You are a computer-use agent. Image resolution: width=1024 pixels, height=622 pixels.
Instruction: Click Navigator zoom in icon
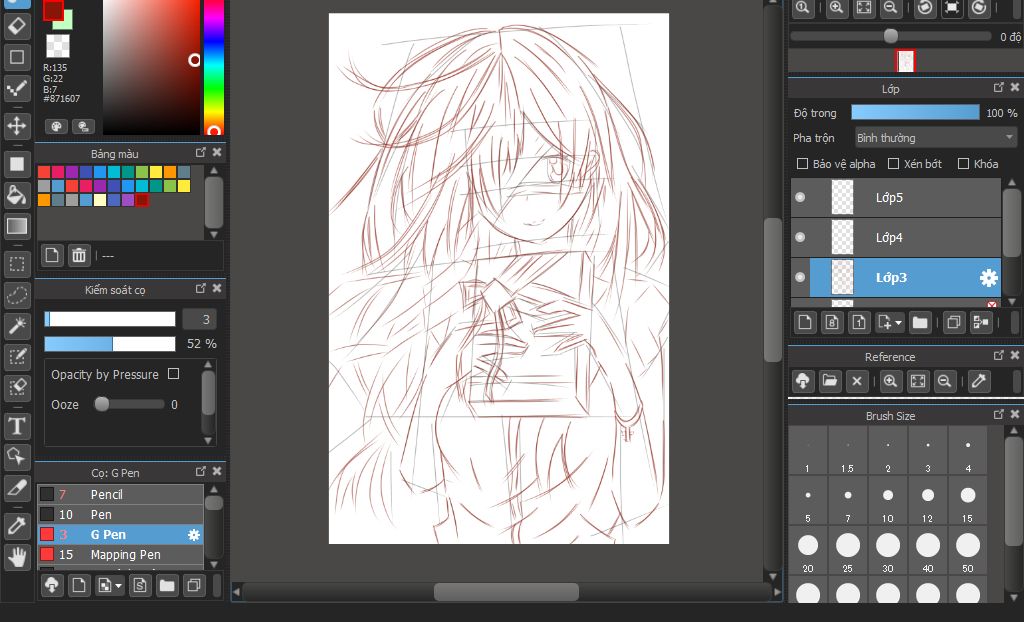(x=837, y=8)
